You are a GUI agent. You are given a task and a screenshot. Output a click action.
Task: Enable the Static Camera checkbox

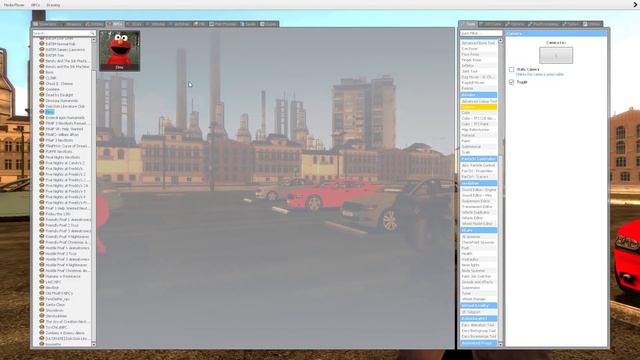(x=511, y=69)
